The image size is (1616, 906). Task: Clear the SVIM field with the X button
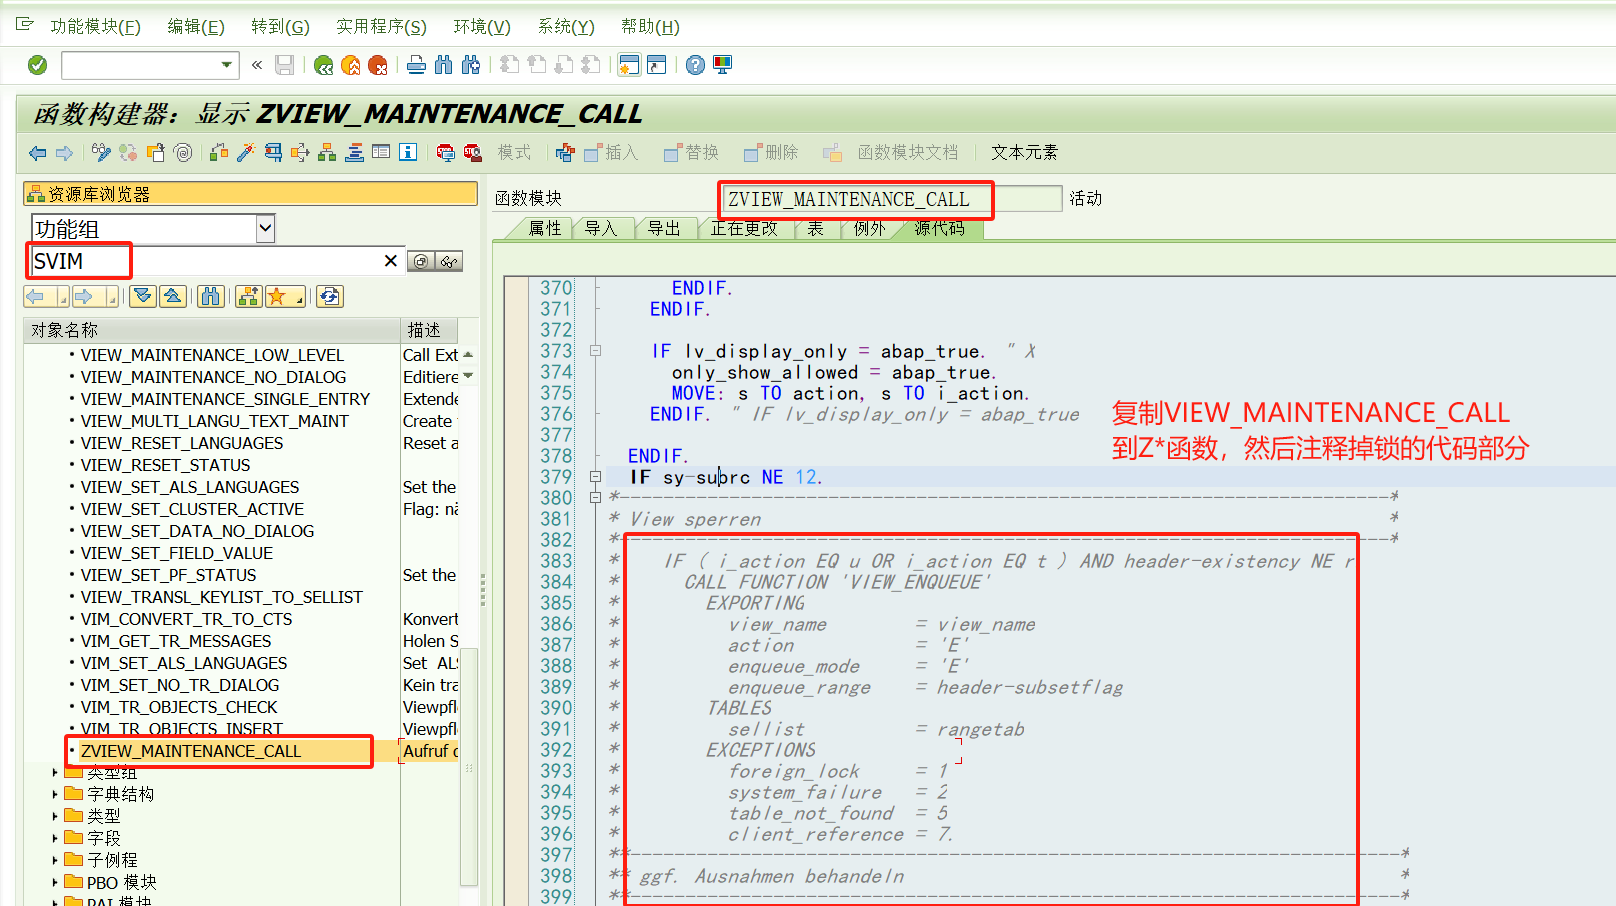391,261
